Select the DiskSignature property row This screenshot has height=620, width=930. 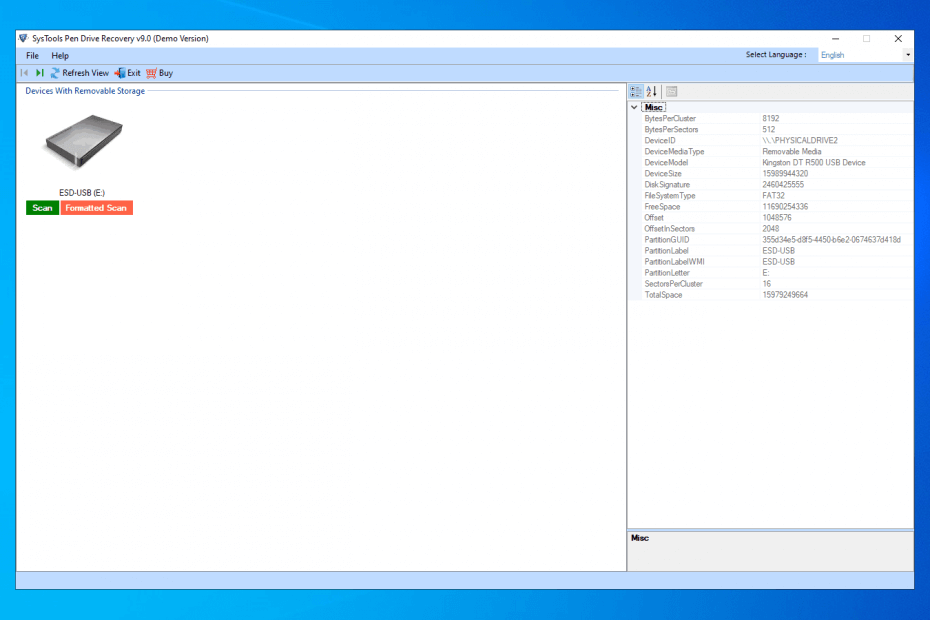click(x=778, y=185)
